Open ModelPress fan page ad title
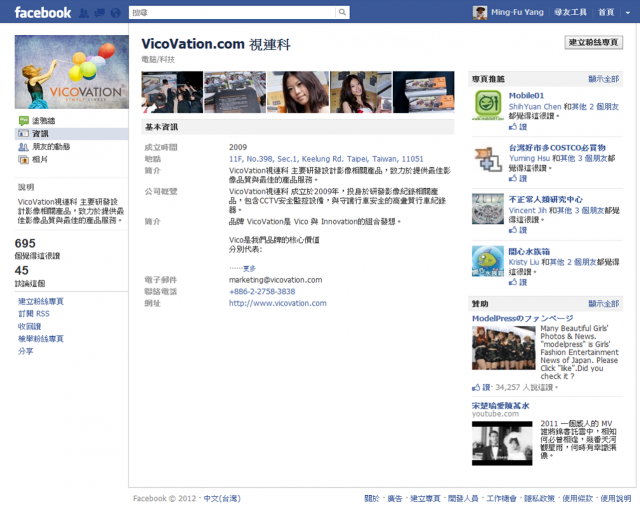The width and height of the screenshot is (640, 510). (522, 318)
